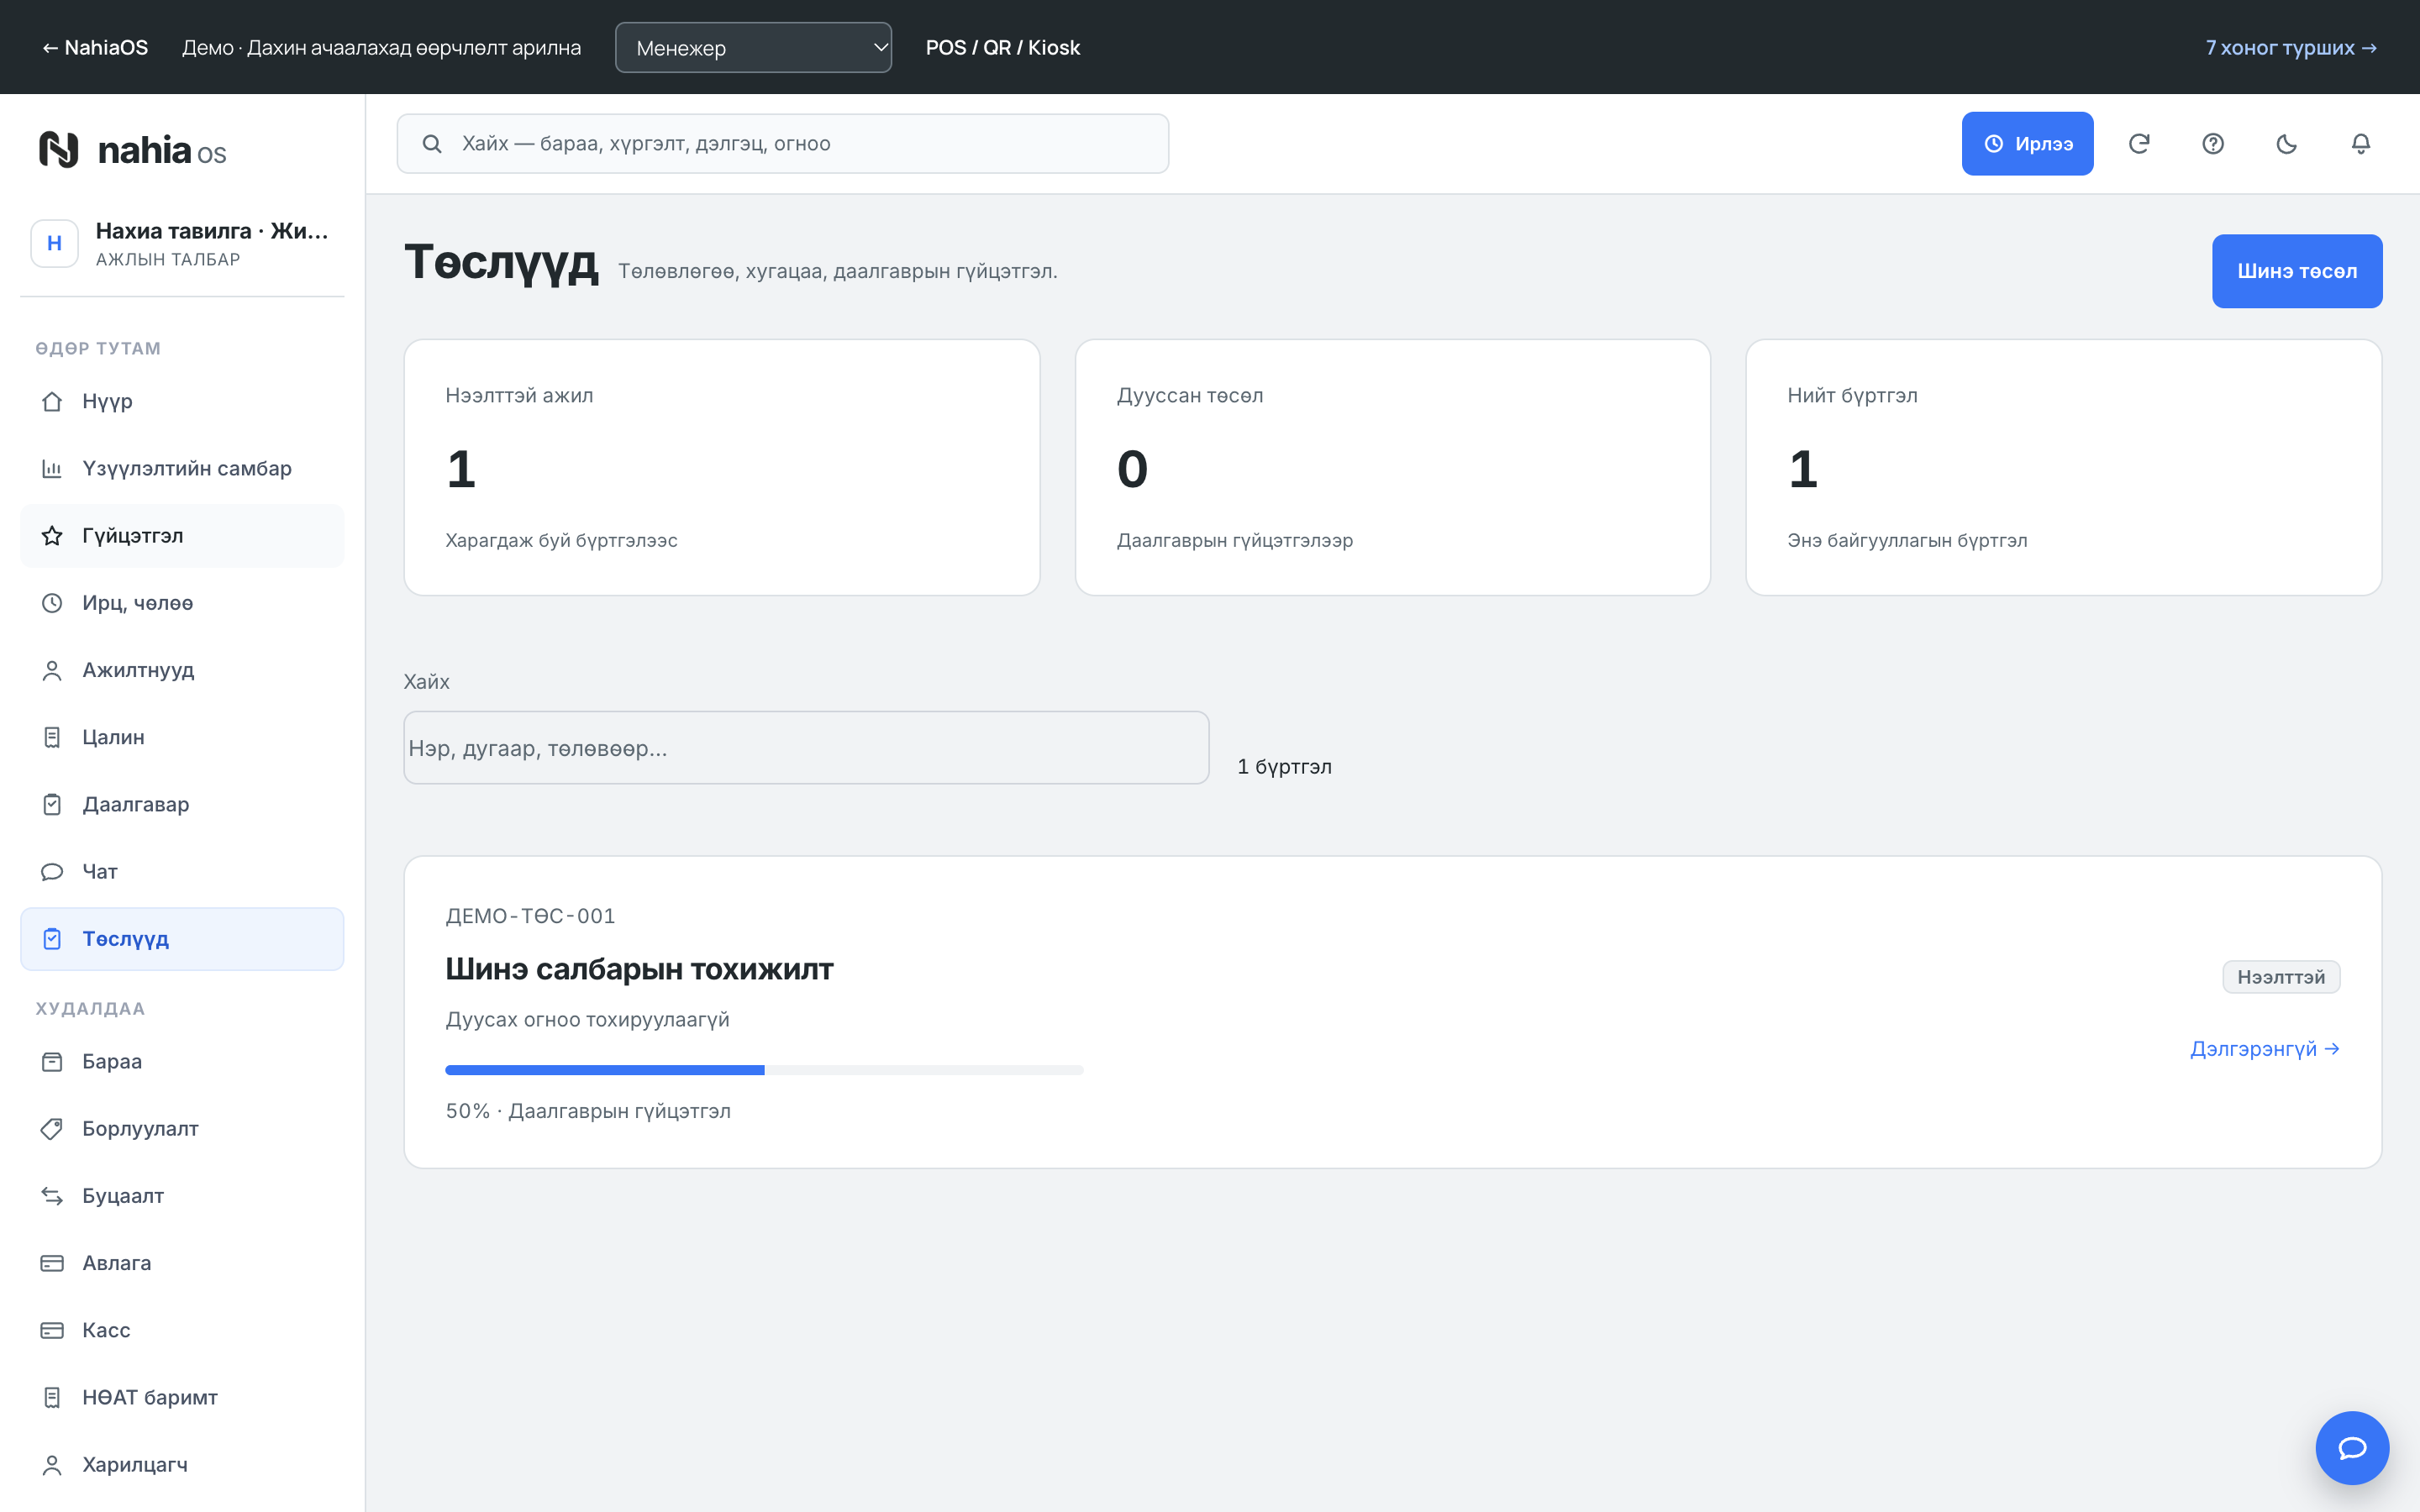Go back via the ← NahiaOS link
Image resolution: width=2420 pixels, height=1512 pixels.
point(95,48)
